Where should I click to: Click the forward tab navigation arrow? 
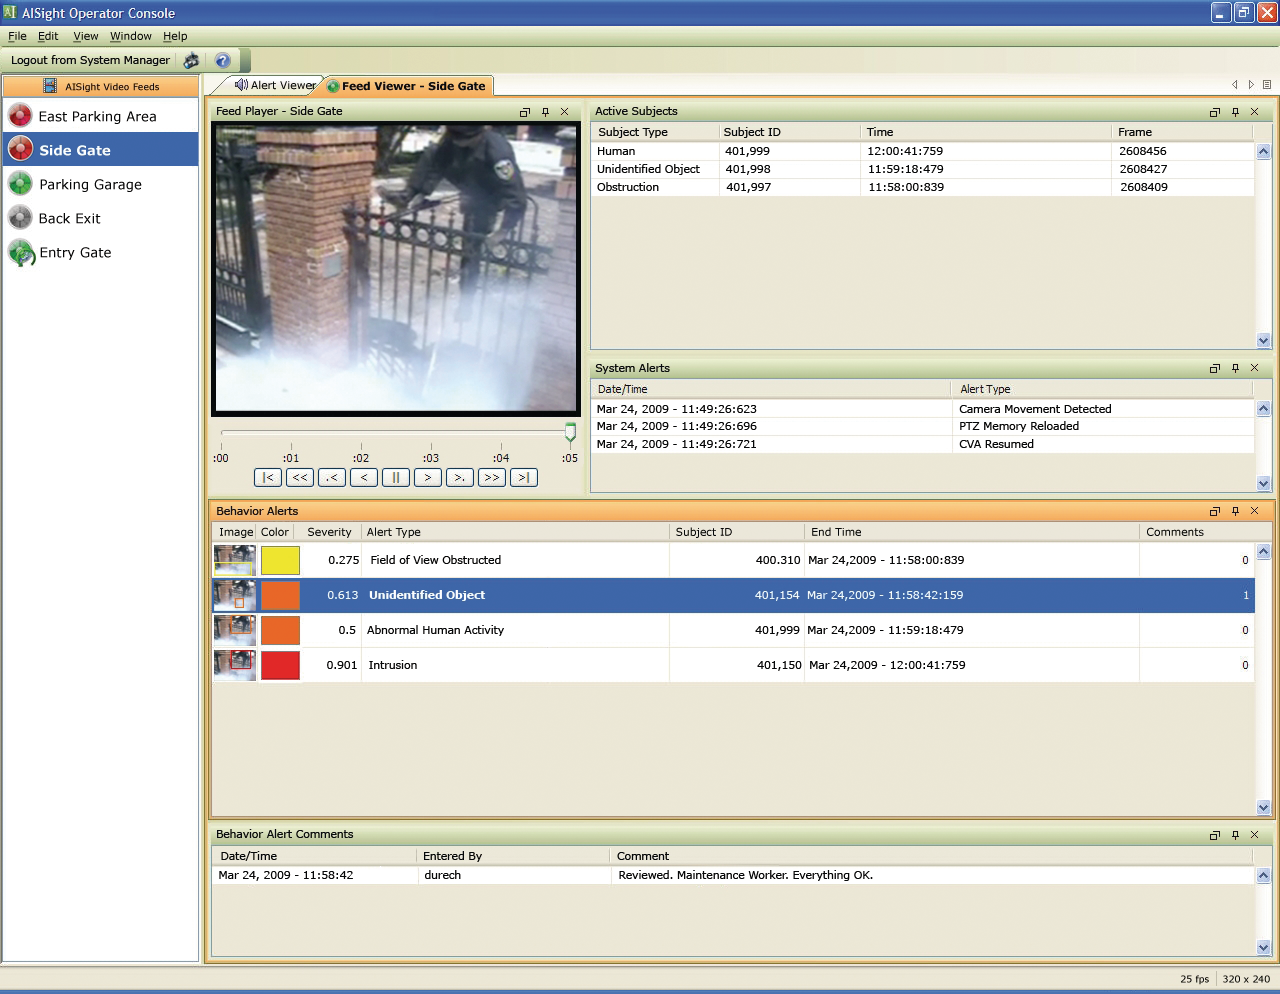tap(1251, 85)
